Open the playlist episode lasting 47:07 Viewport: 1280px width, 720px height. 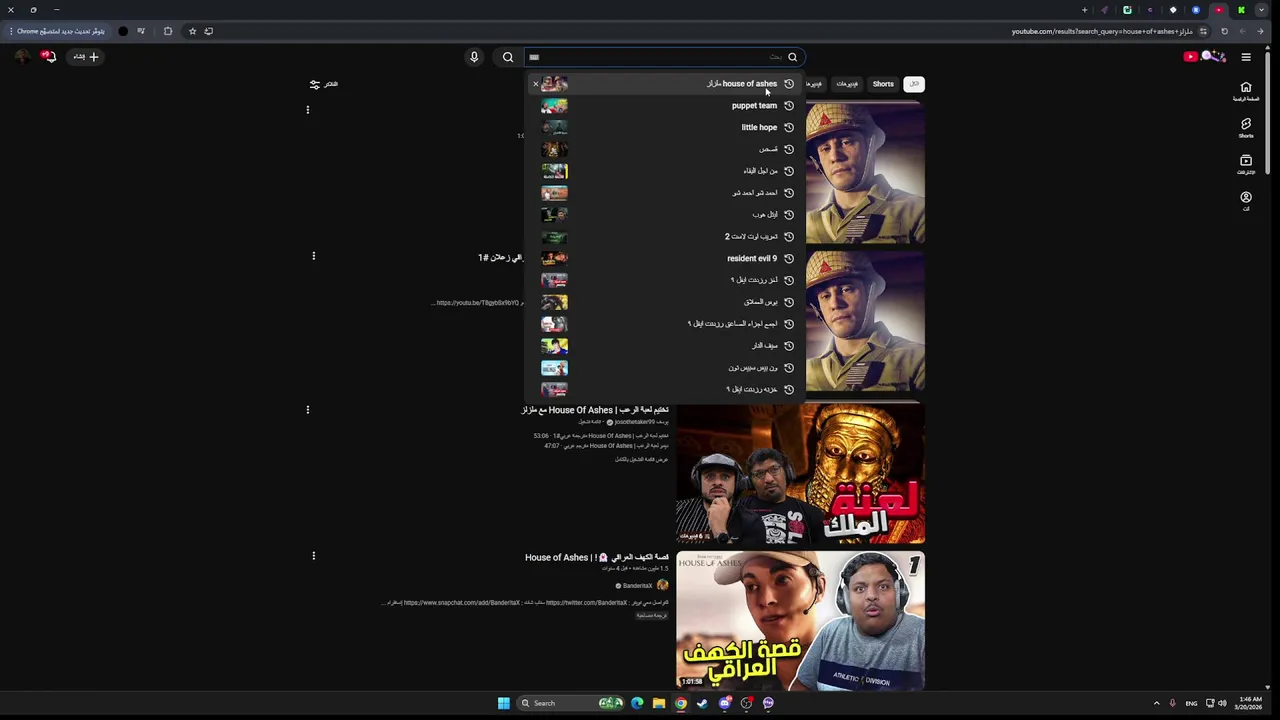coord(606,446)
